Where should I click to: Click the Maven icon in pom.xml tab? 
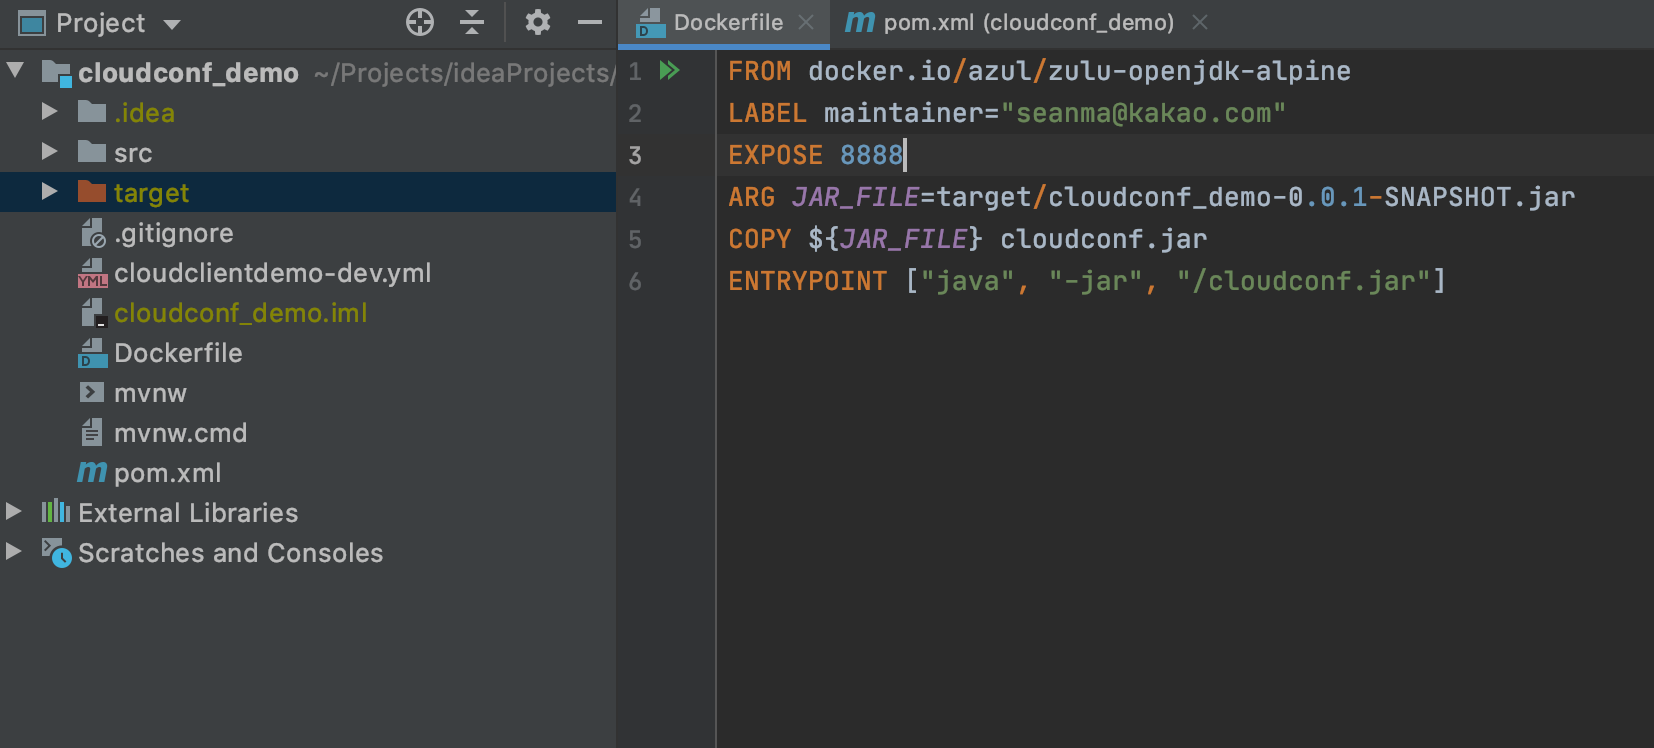coord(860,21)
